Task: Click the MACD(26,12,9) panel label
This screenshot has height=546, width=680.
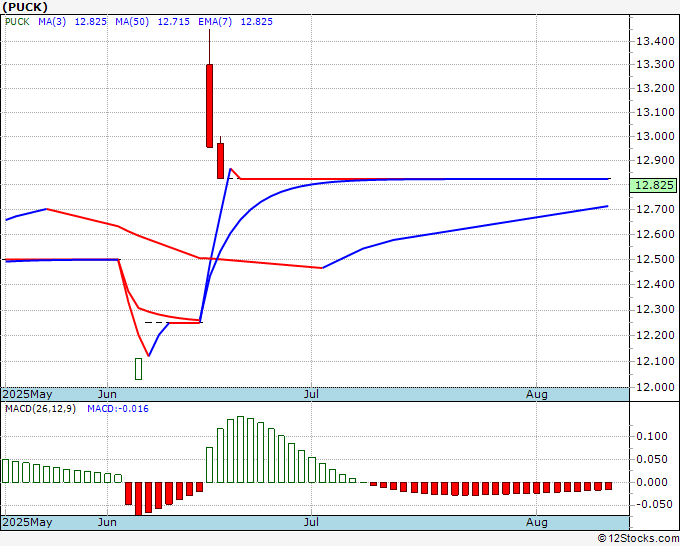Action: (x=40, y=409)
